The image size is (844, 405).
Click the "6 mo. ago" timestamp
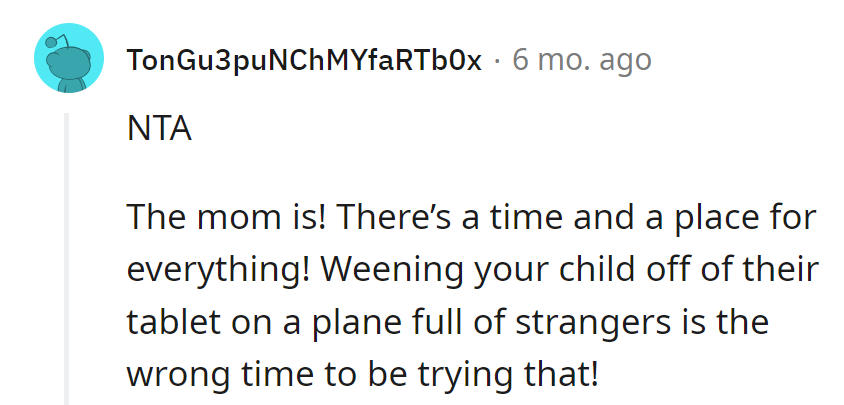tap(581, 61)
